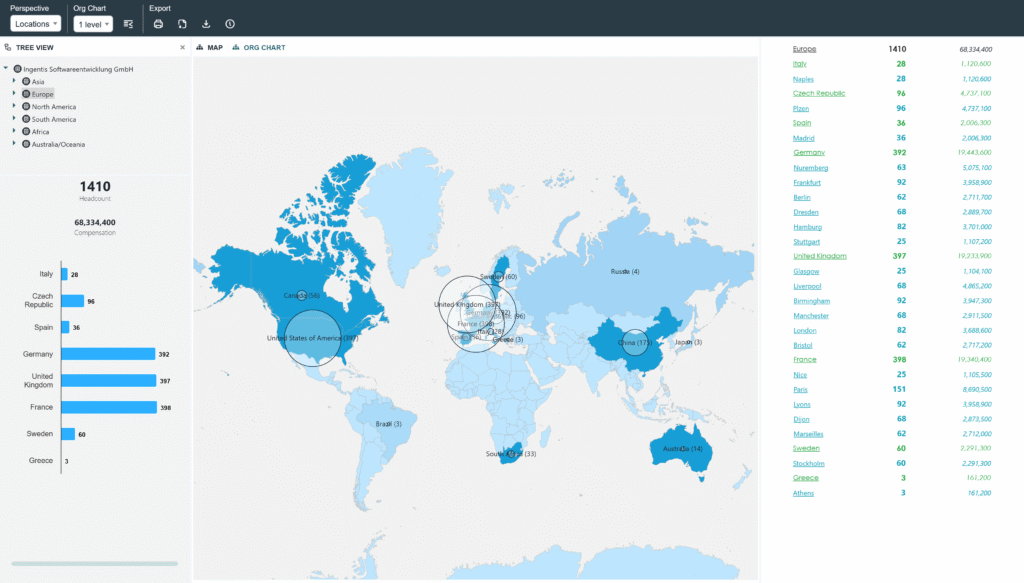Screen dimensions: 1024x583
Task: Open the Czech Republic link
Action: pos(819,93)
